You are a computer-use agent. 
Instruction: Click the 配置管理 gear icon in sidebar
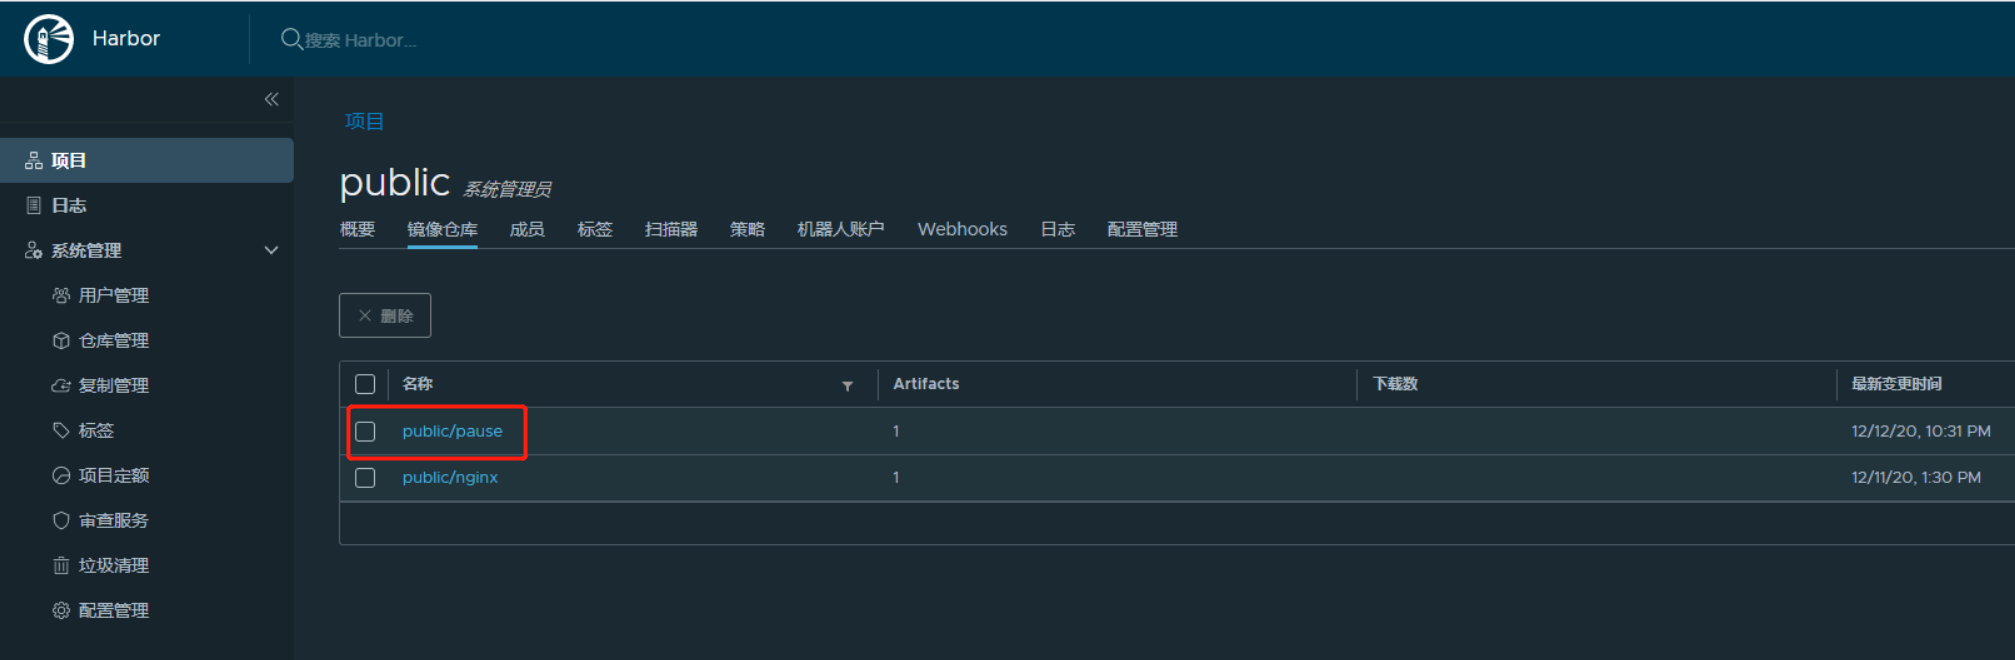click(61, 611)
